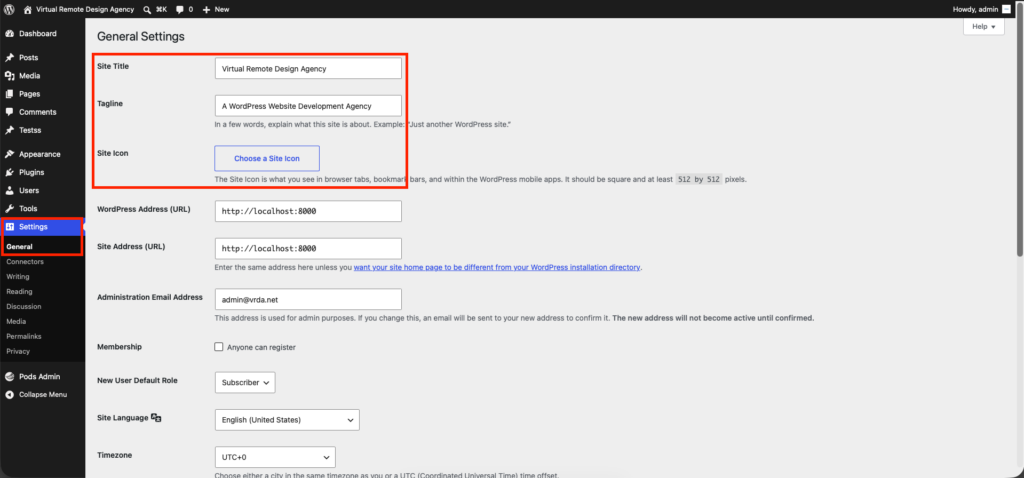1024x478 pixels.
Task: Click the admin avatar in top bar
Action: tap(1006, 9)
